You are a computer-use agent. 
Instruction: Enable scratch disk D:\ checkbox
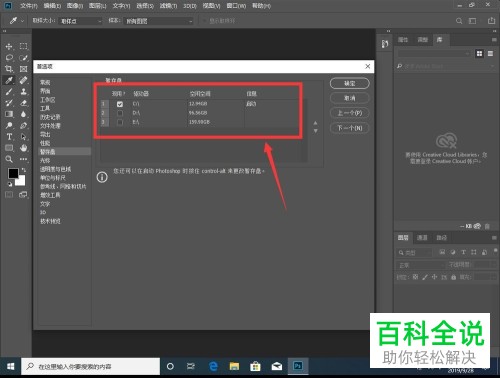point(120,113)
